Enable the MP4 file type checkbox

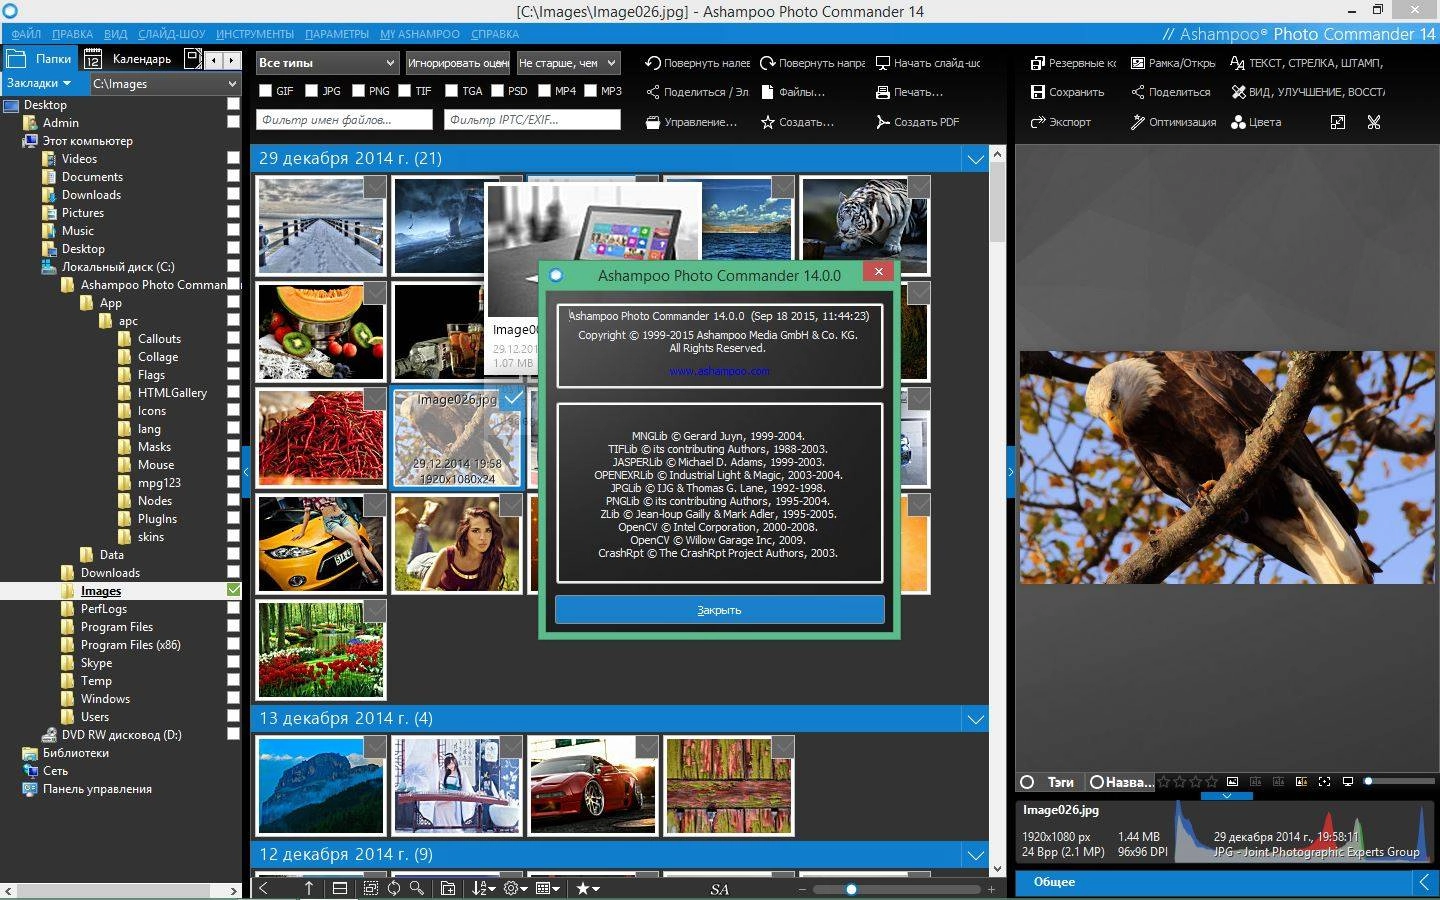point(544,91)
